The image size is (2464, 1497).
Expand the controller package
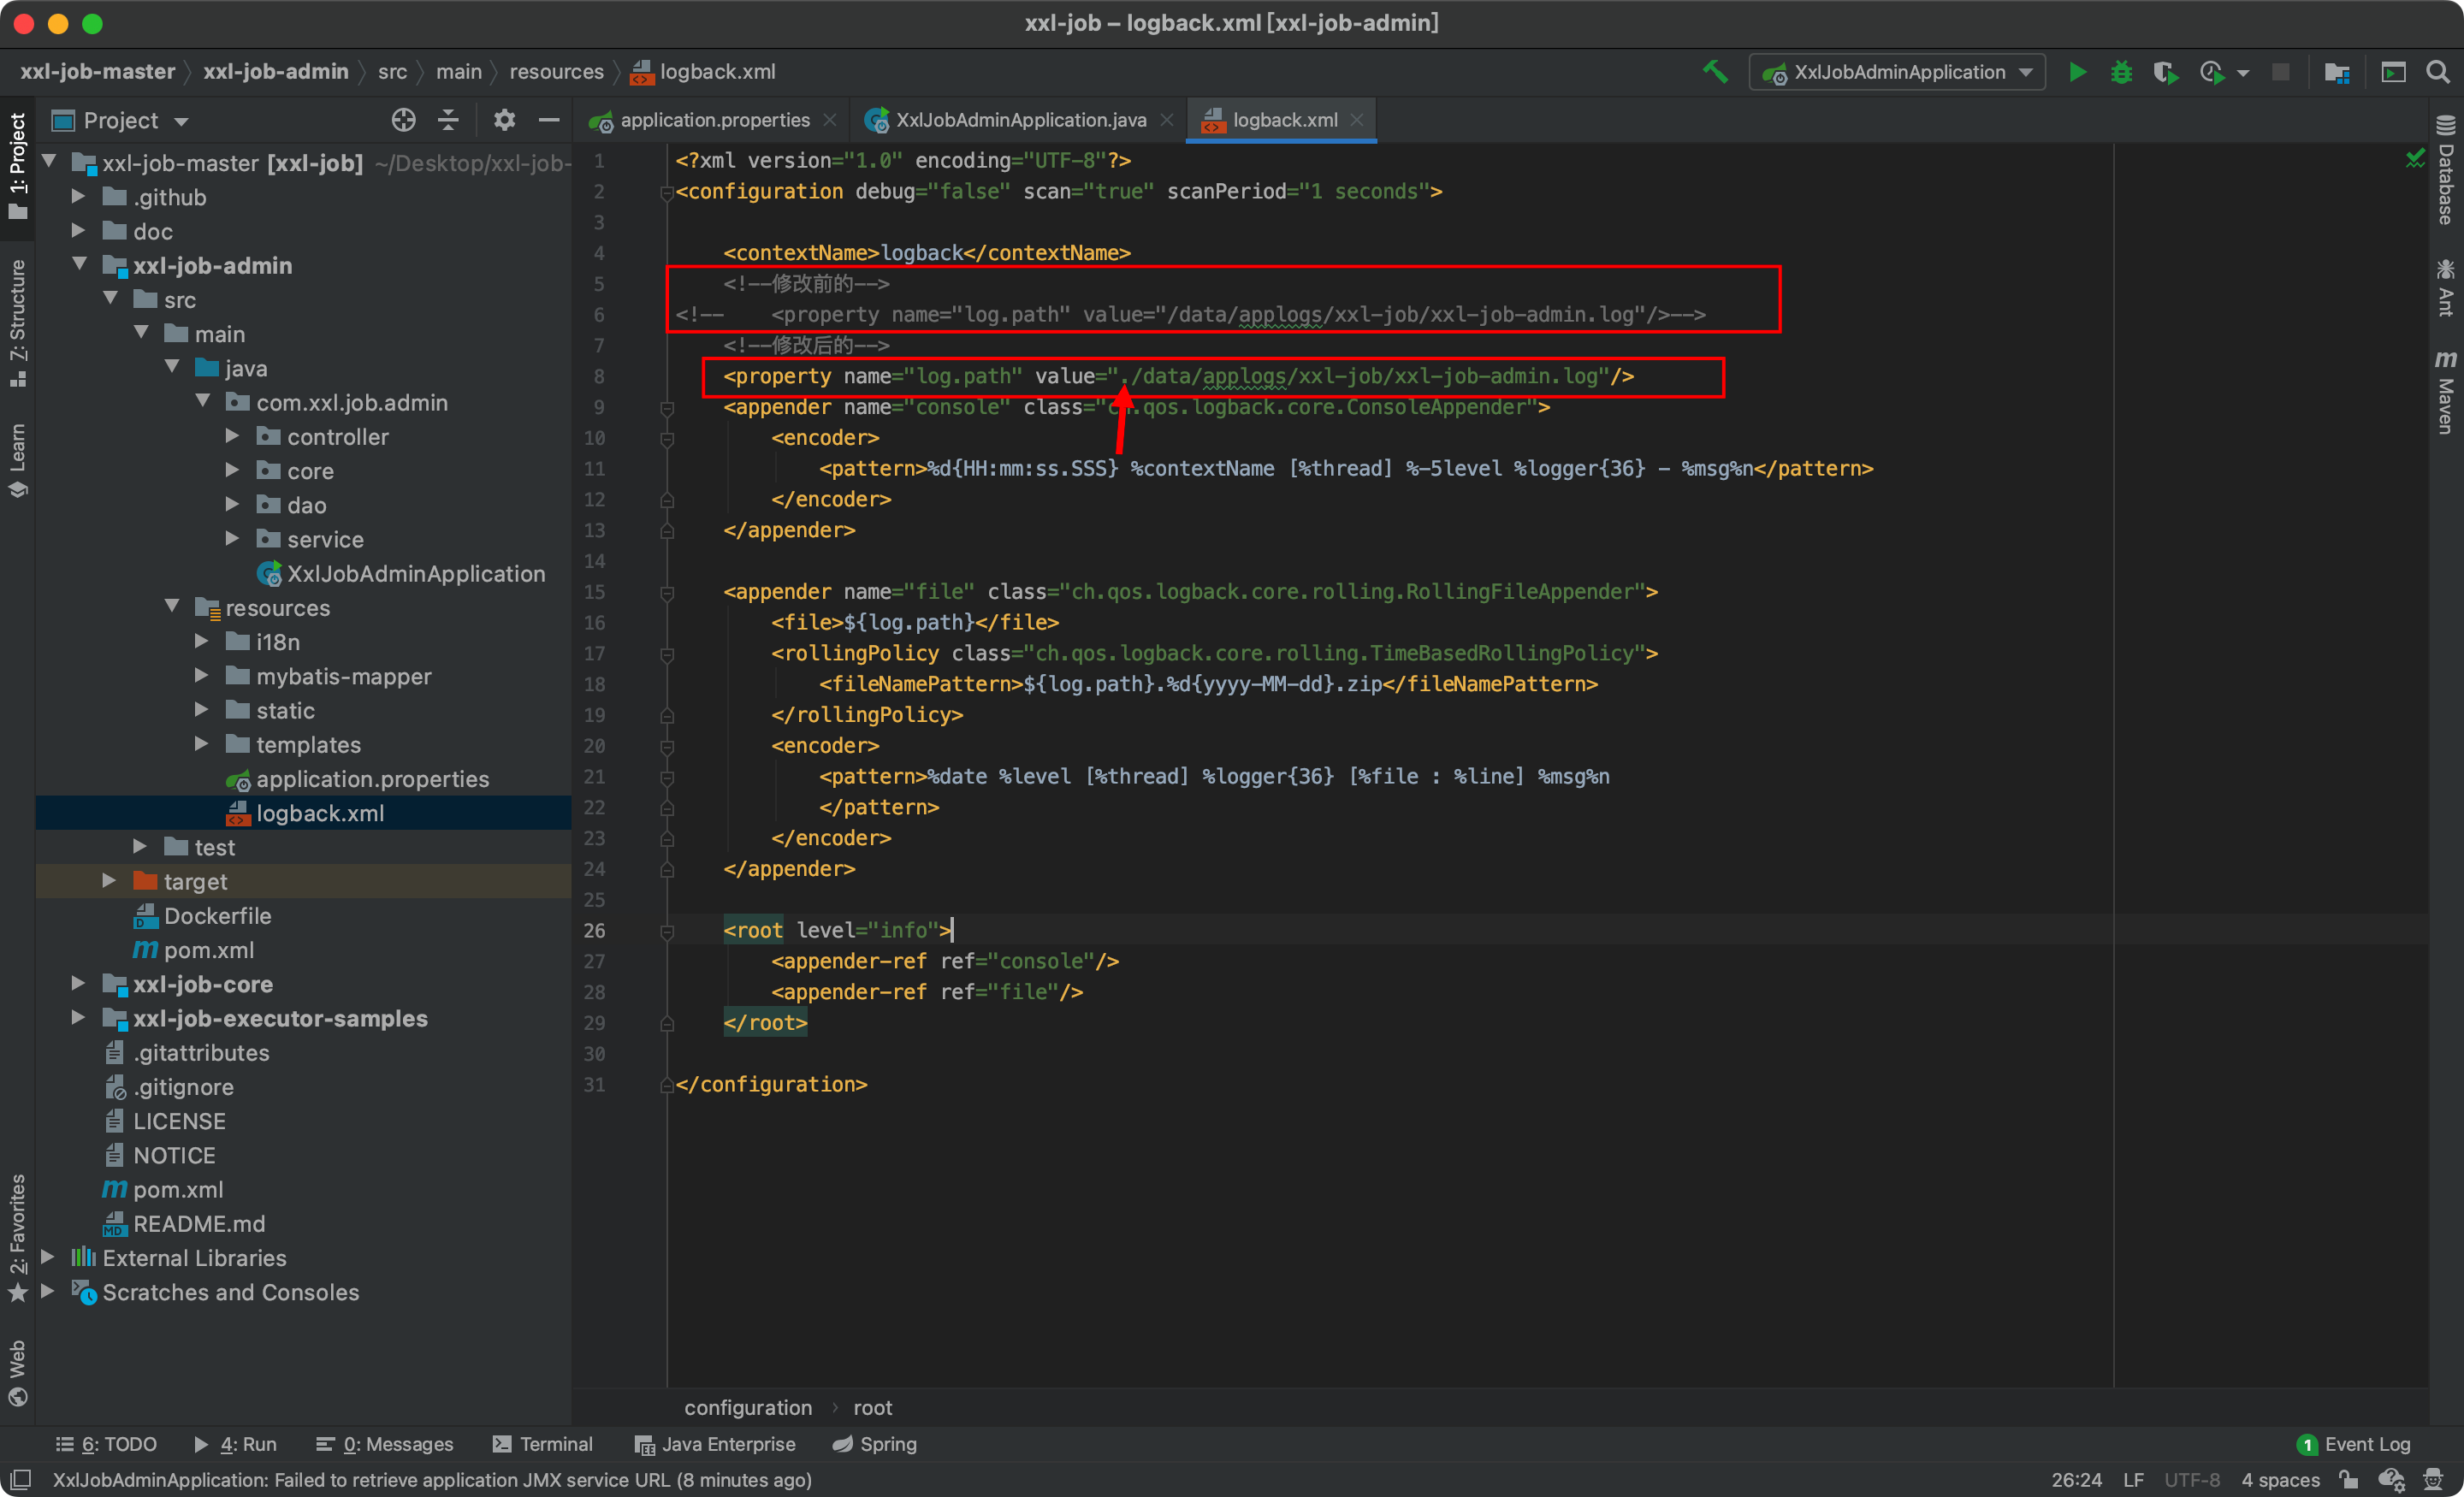pyautogui.click(x=233, y=436)
